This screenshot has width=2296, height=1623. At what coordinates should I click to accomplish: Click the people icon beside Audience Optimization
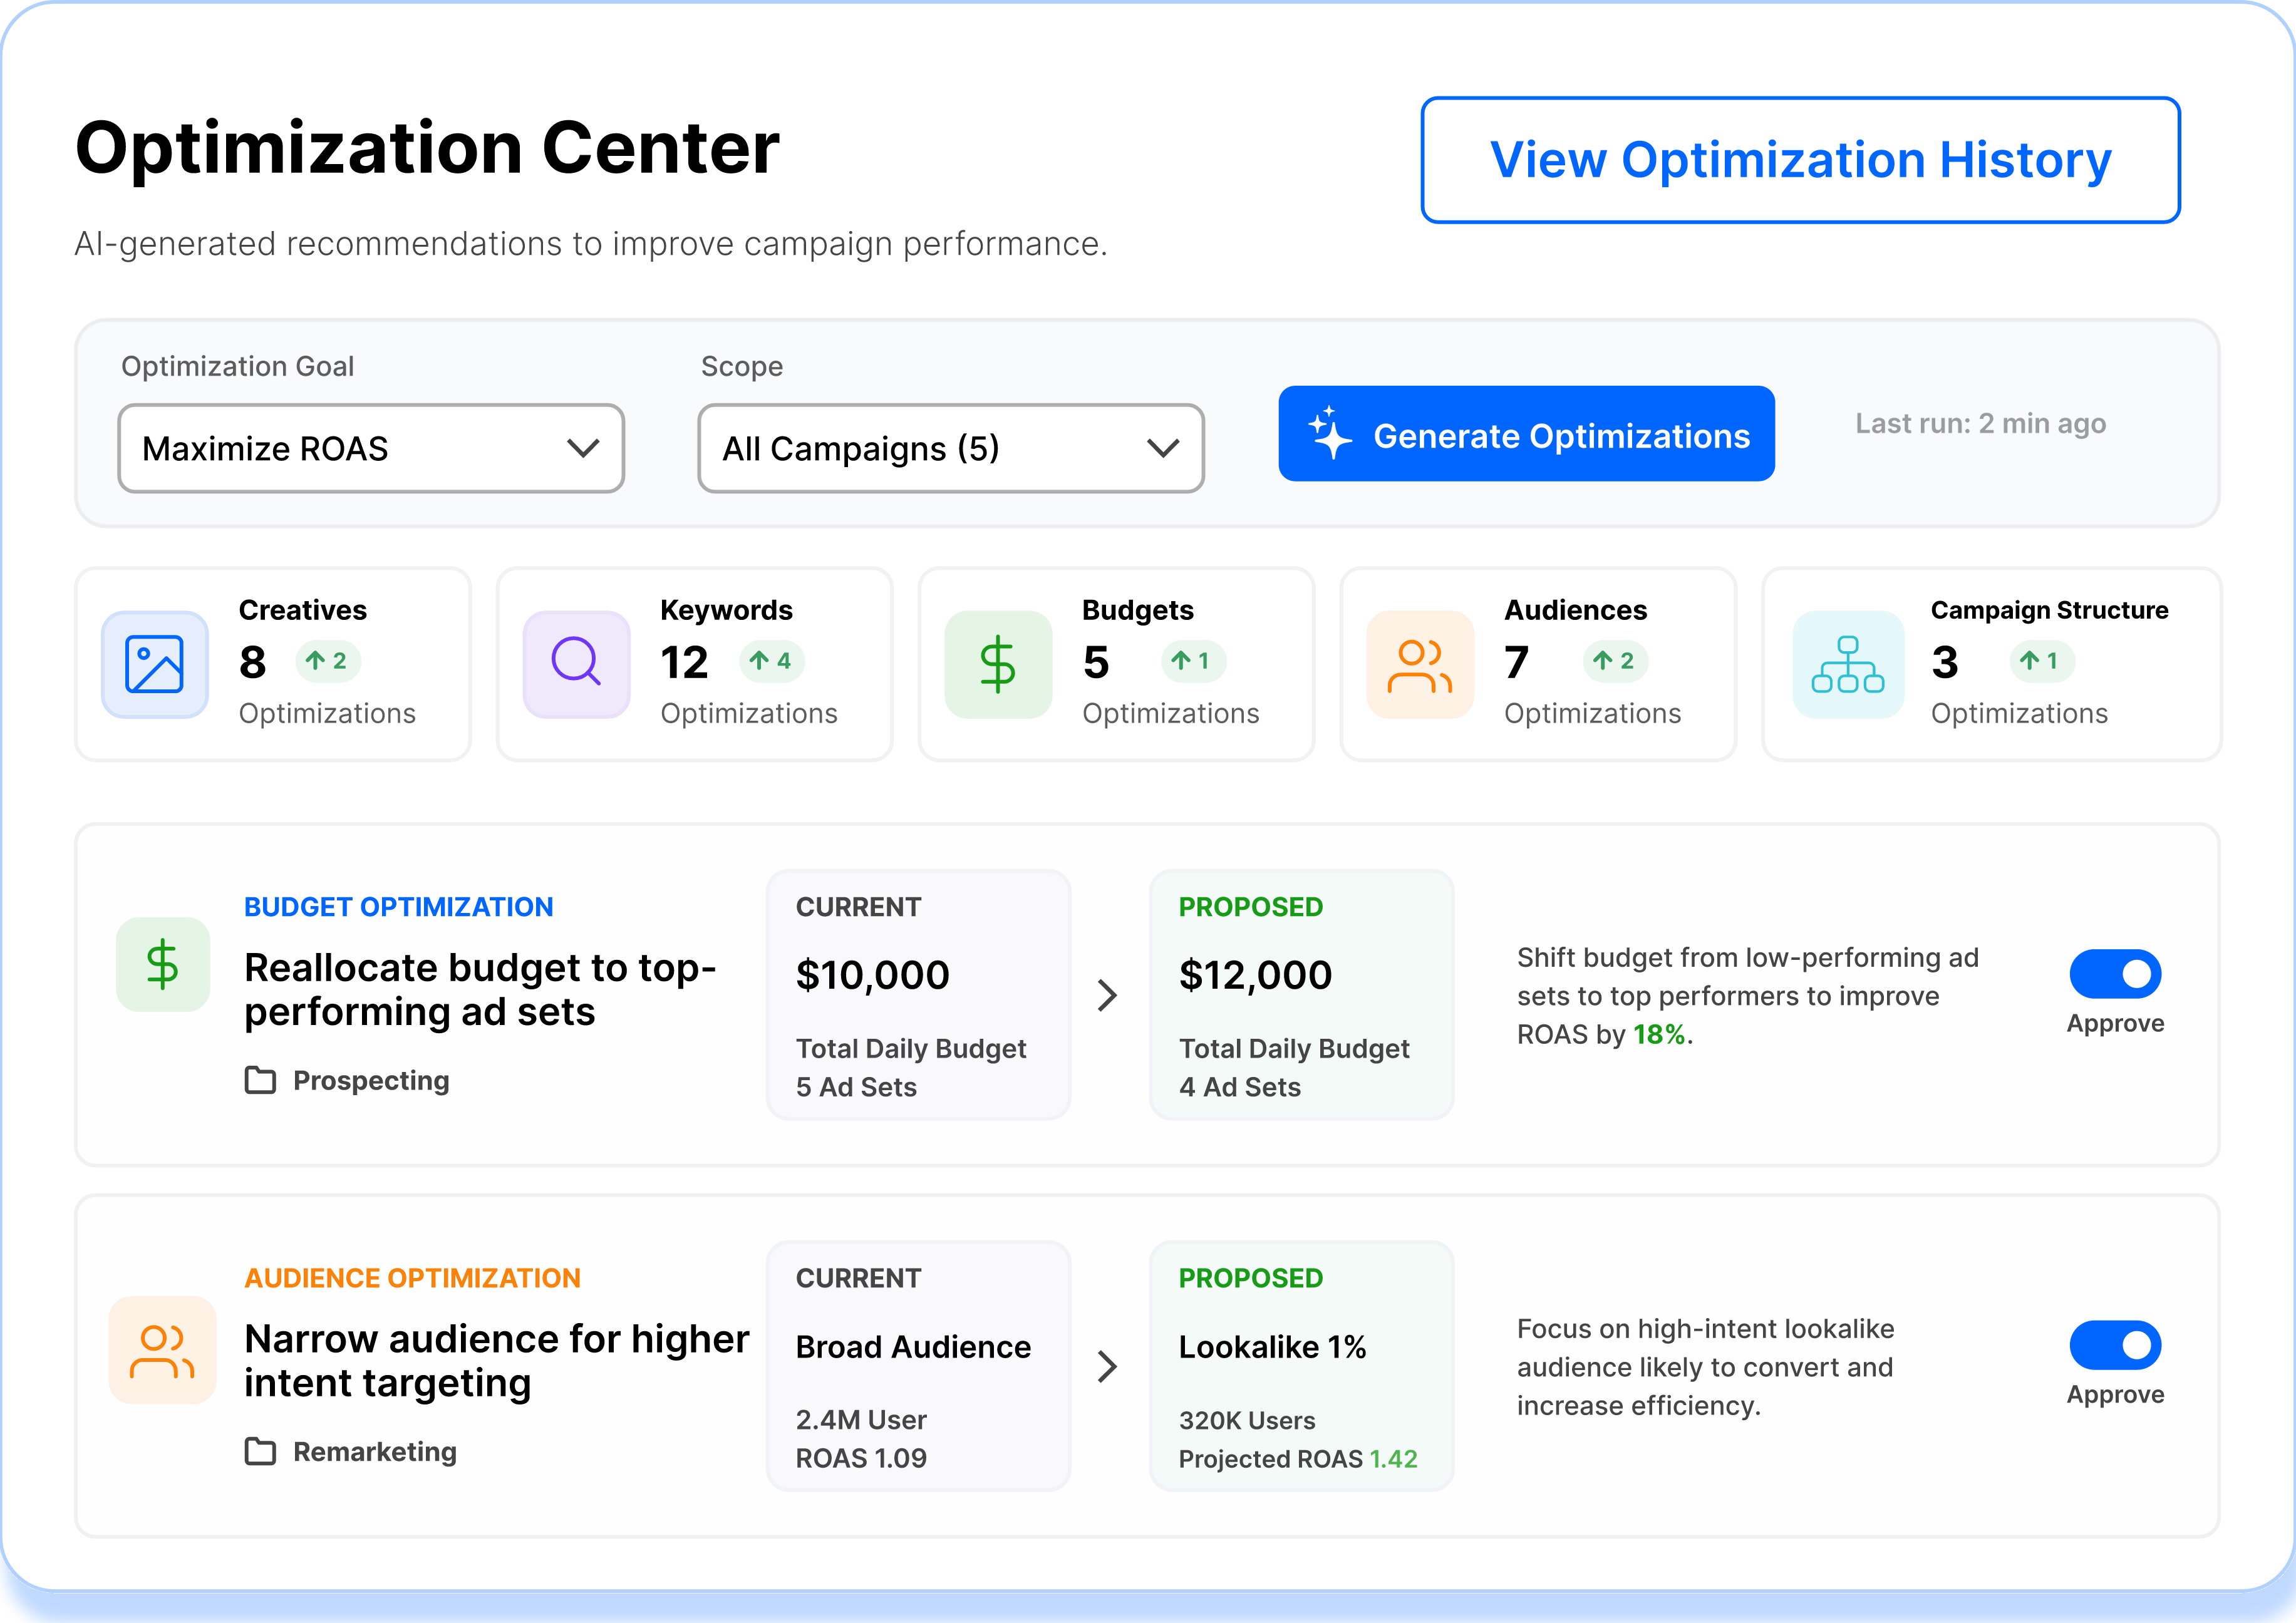(163, 1350)
